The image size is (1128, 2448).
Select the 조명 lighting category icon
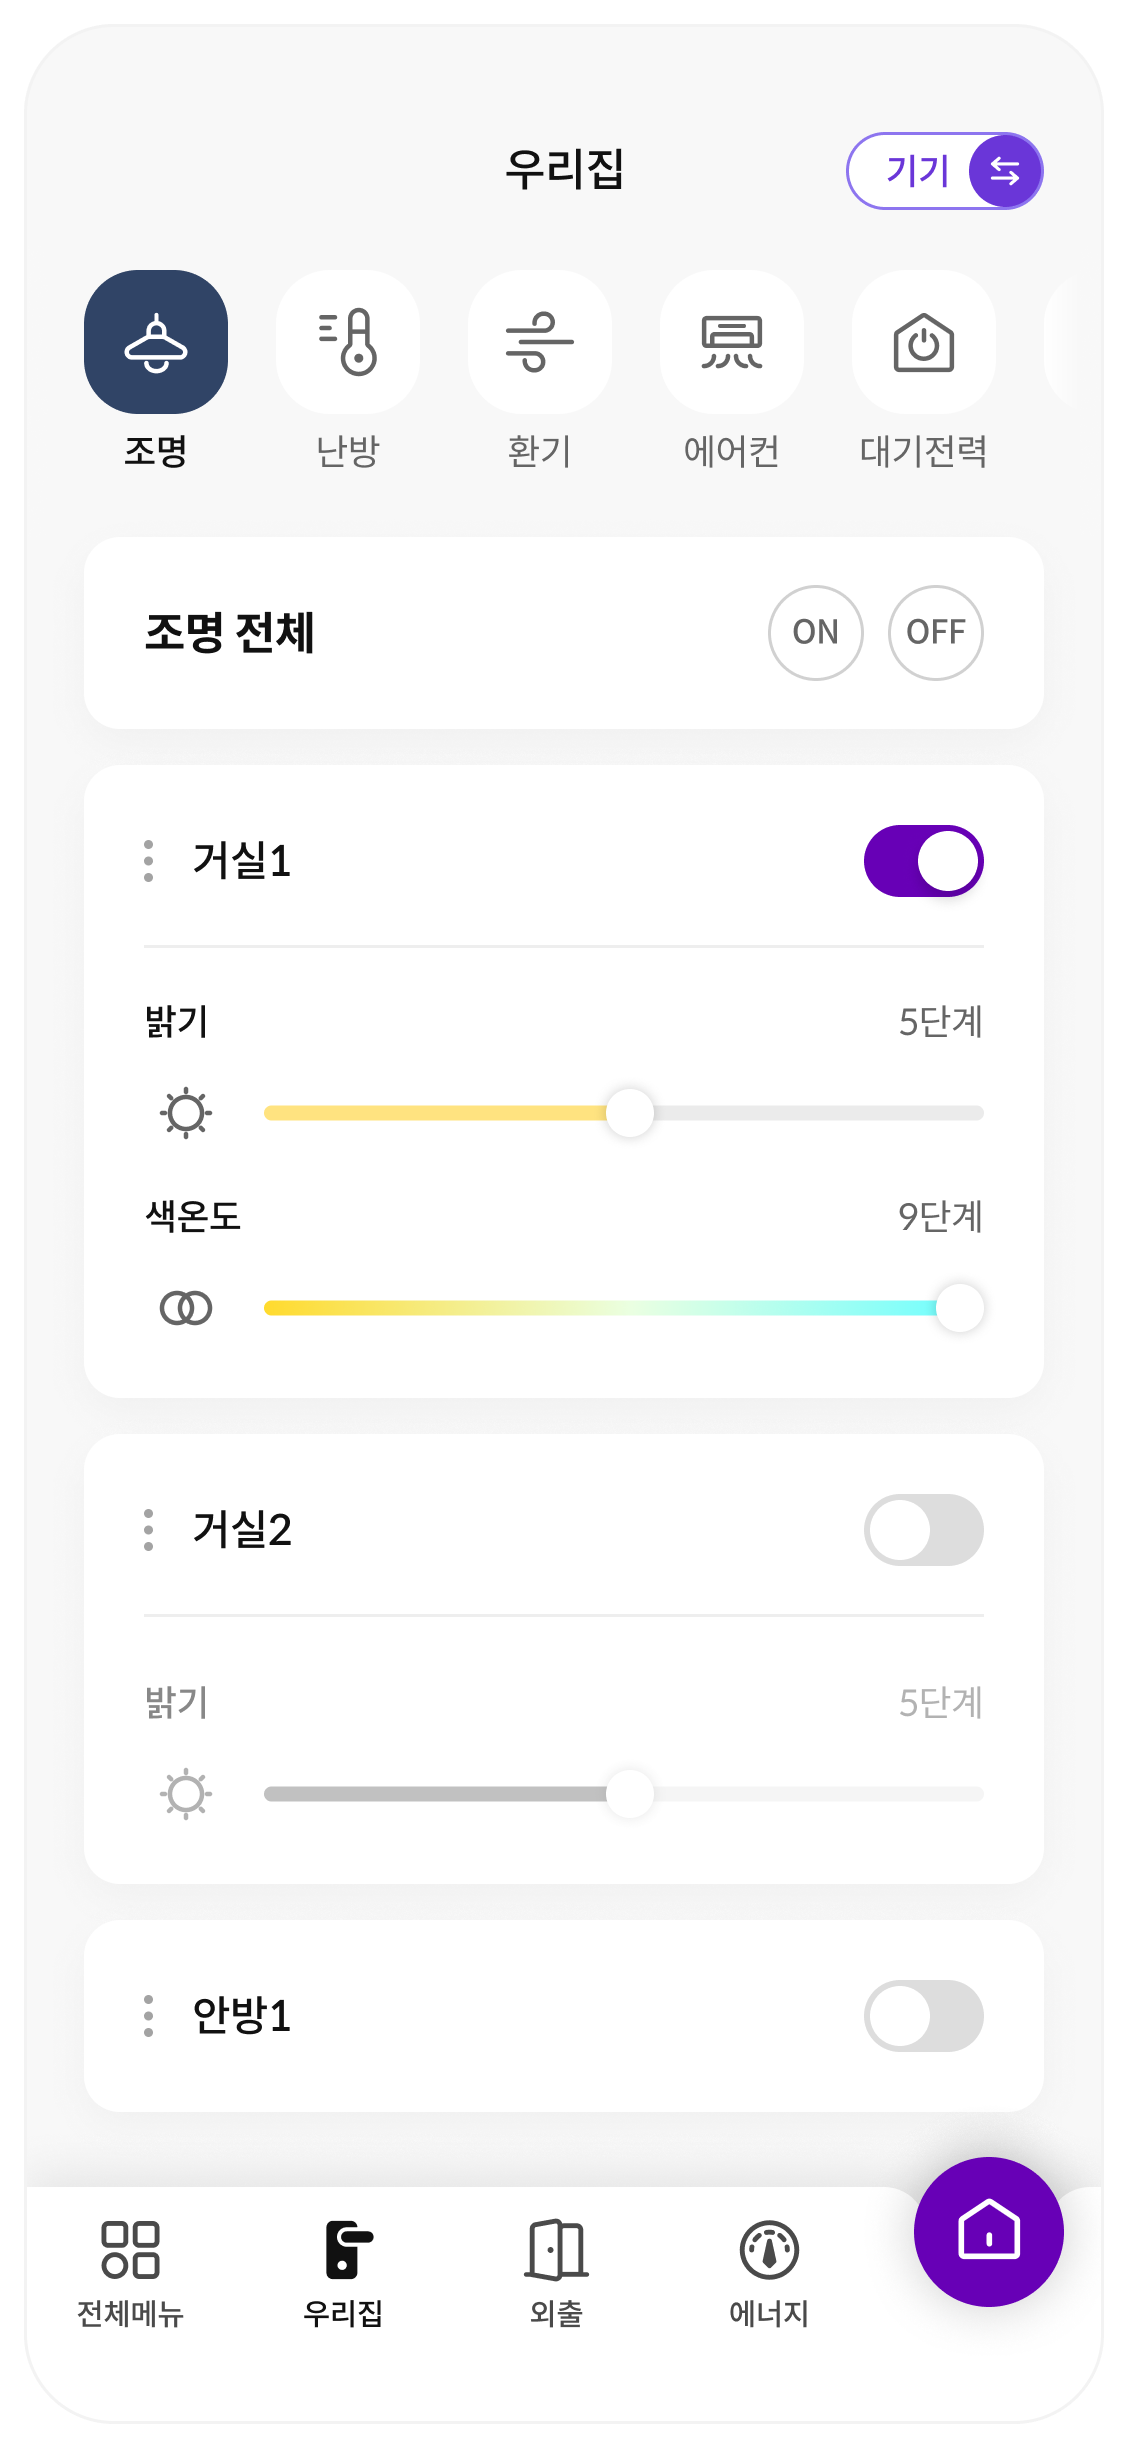pyautogui.click(x=156, y=342)
